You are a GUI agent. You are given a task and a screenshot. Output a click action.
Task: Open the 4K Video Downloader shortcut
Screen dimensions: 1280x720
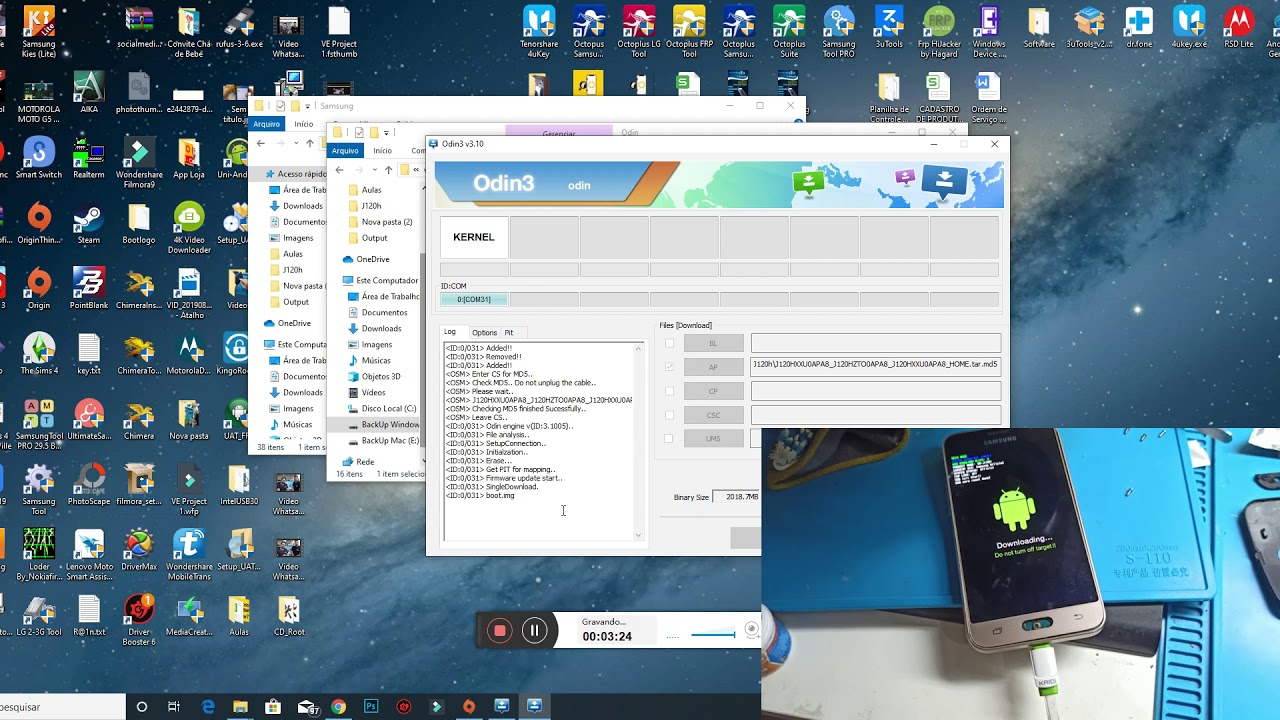click(189, 228)
